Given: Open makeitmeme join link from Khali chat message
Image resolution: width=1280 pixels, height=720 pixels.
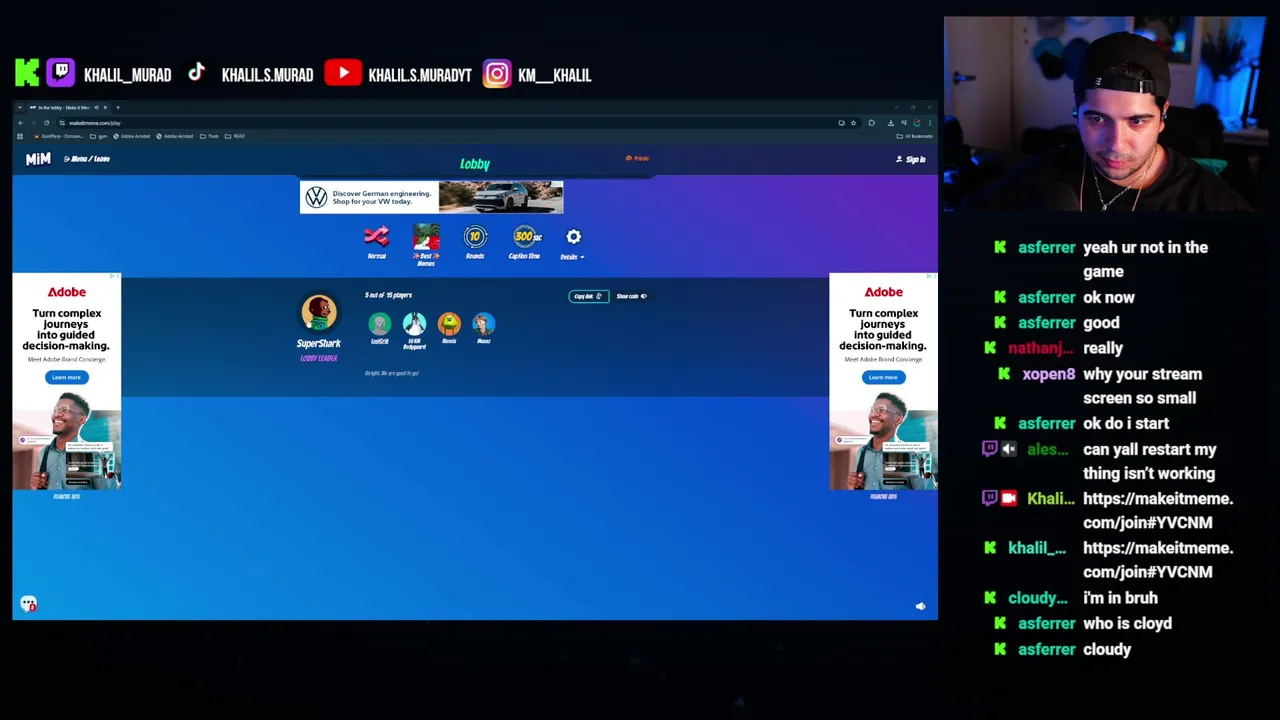Looking at the screenshot, I should click(1157, 511).
